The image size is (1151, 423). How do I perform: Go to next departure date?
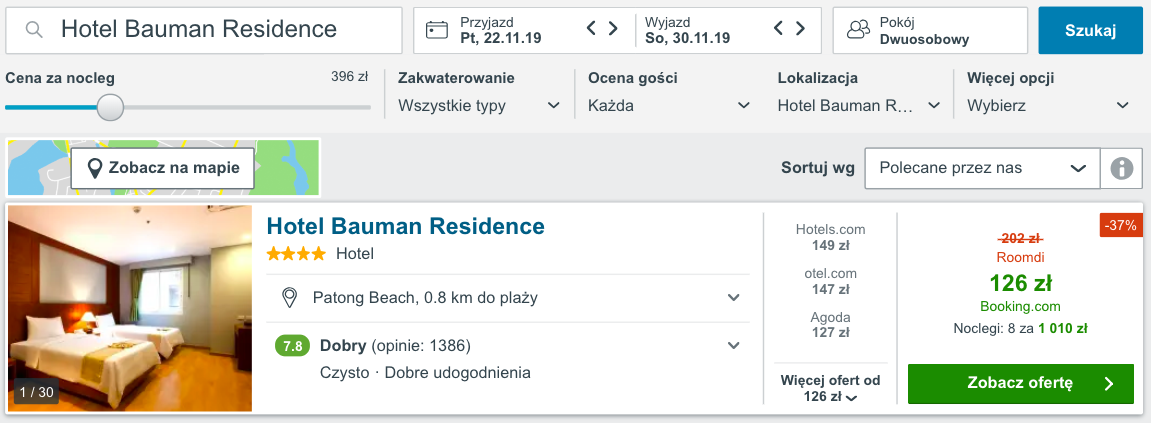click(800, 29)
